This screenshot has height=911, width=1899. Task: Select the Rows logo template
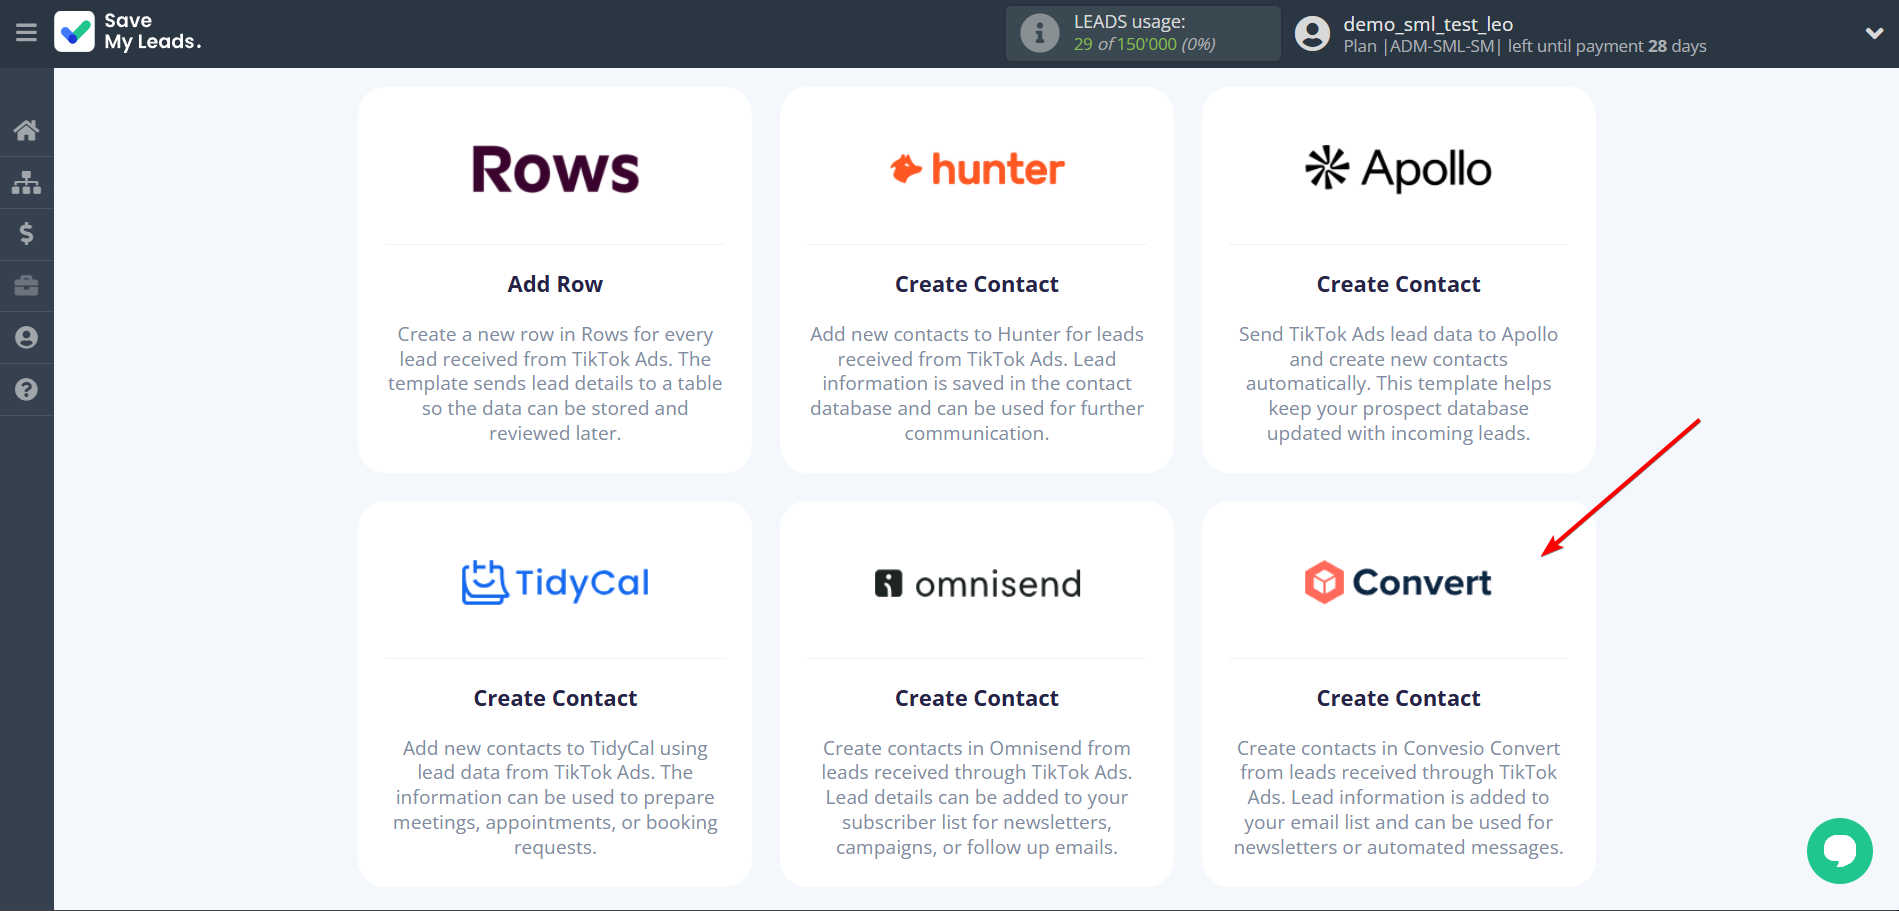point(555,169)
